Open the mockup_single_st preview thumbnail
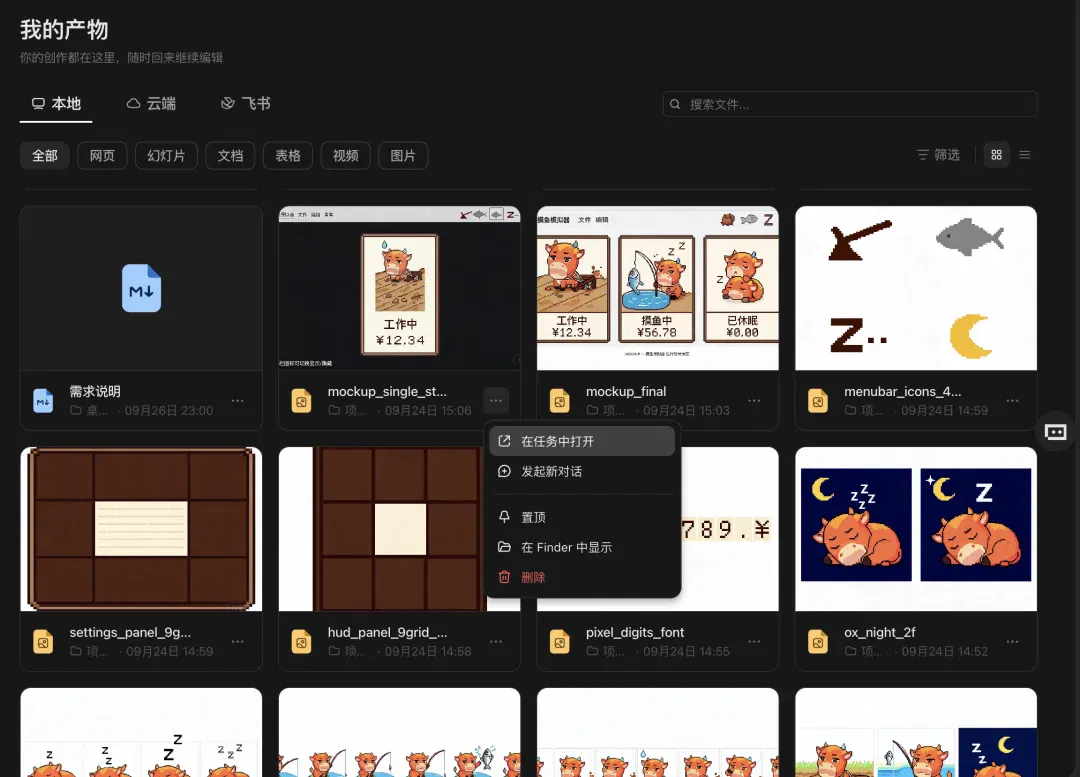Screen dimensions: 1080x777 [399, 288]
